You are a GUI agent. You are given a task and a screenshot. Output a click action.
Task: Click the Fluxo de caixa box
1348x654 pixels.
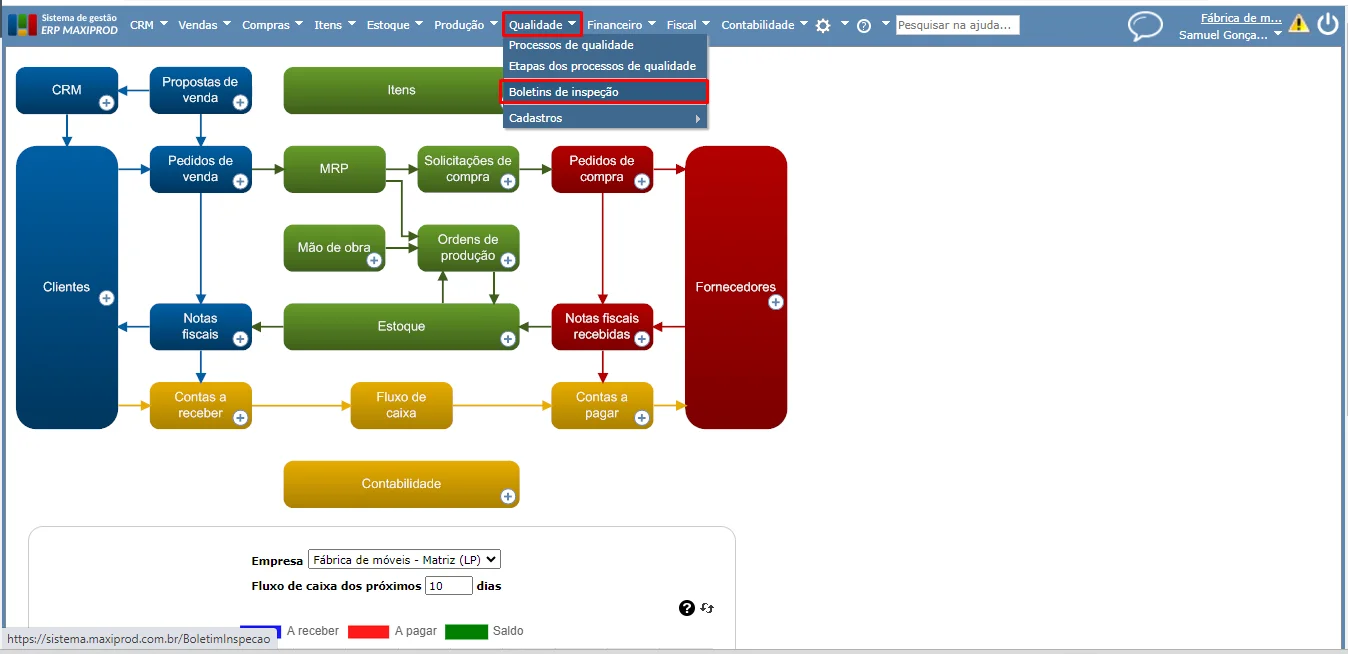point(401,405)
